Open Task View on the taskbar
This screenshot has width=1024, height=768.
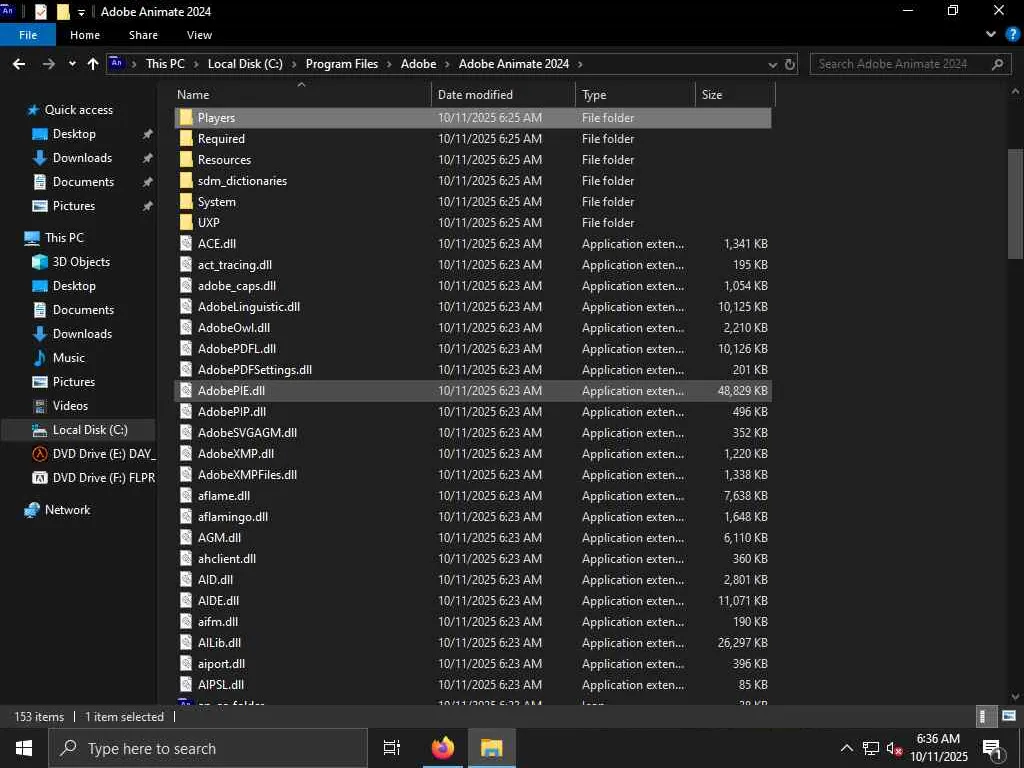pyautogui.click(x=392, y=748)
